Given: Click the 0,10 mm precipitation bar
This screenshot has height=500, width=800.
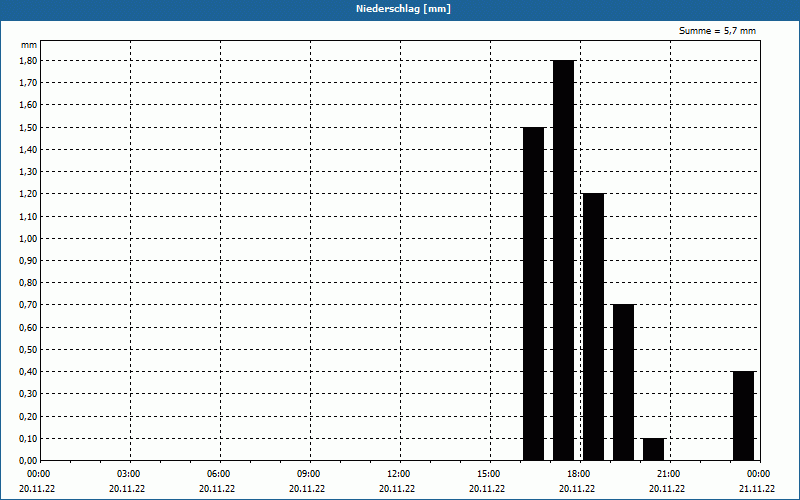Looking at the screenshot, I should 654,449.
